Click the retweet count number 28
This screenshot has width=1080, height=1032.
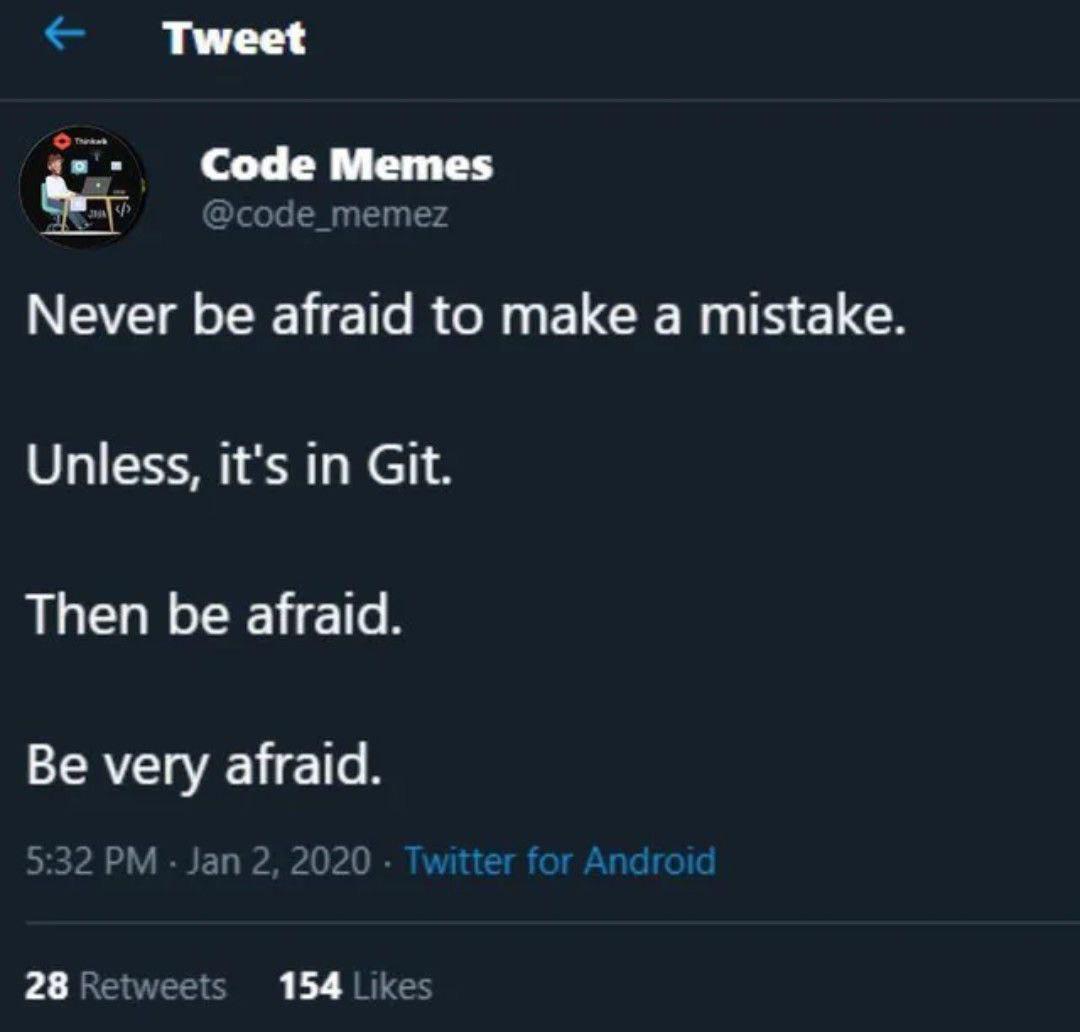click(x=45, y=986)
